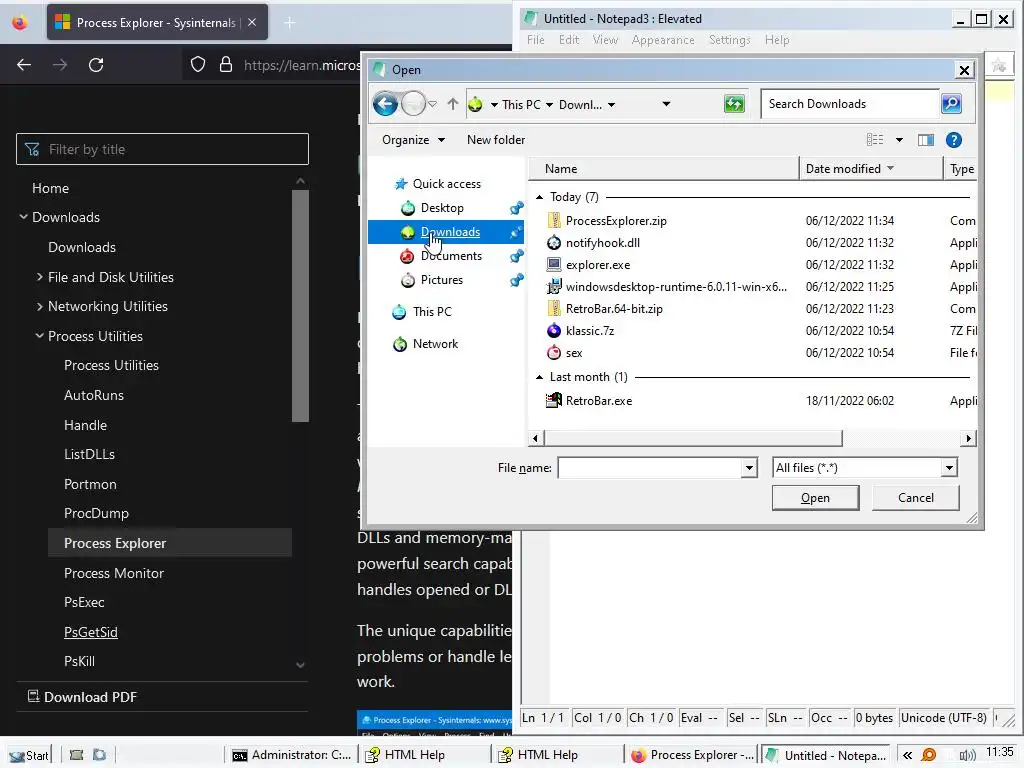Click Filter by title box
The image size is (1024, 768).
coord(163,149)
